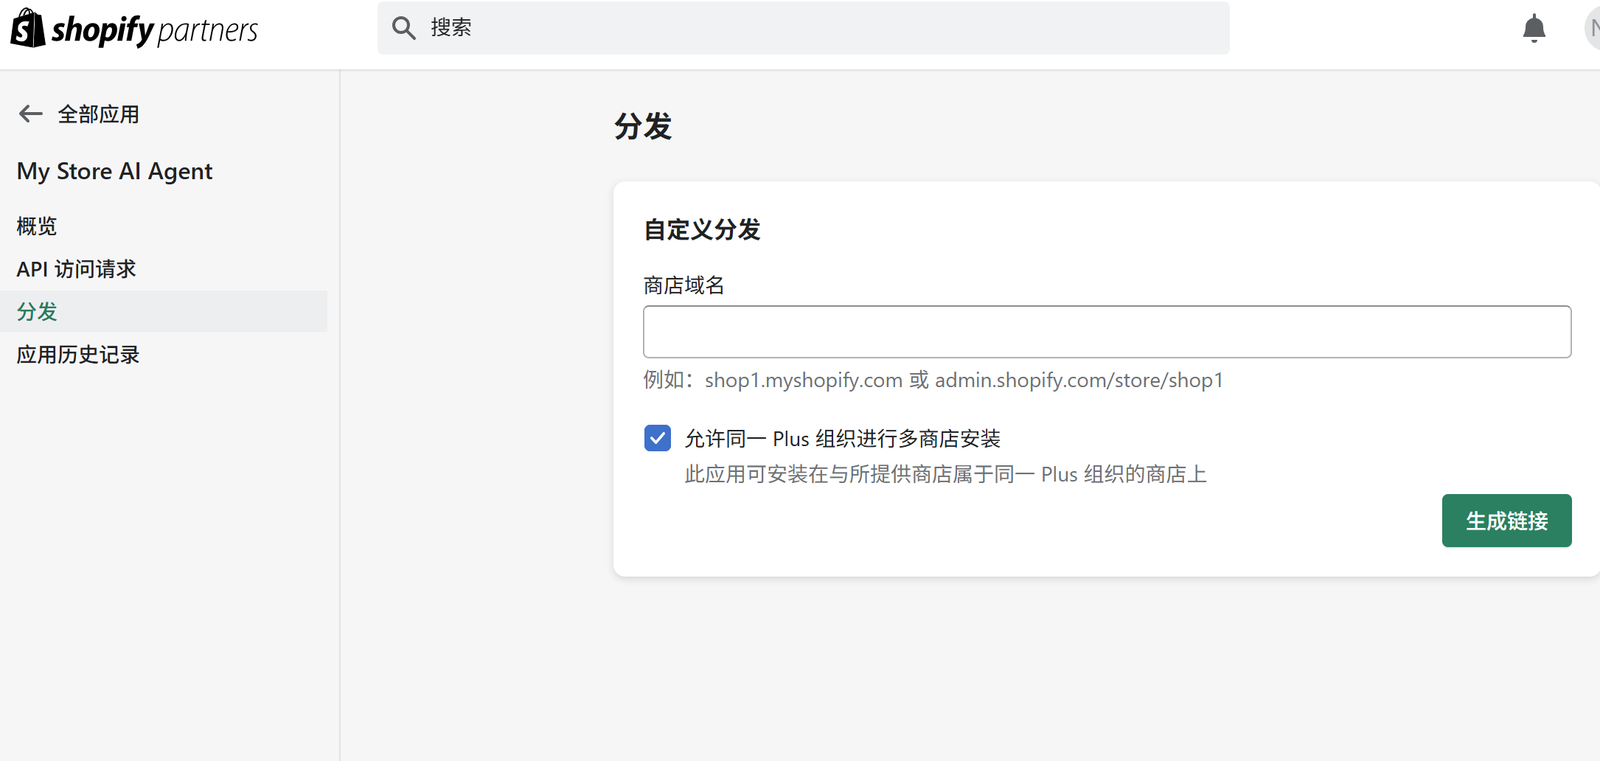Click the 分发 page heading
Screen dimensions: 1600x761
click(643, 127)
